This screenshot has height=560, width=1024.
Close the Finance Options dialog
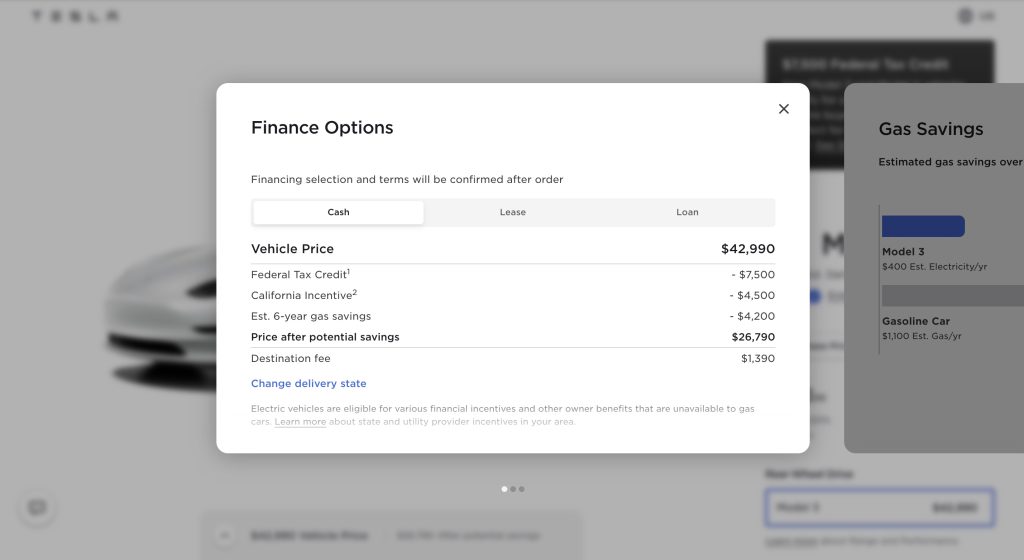pyautogui.click(x=783, y=109)
